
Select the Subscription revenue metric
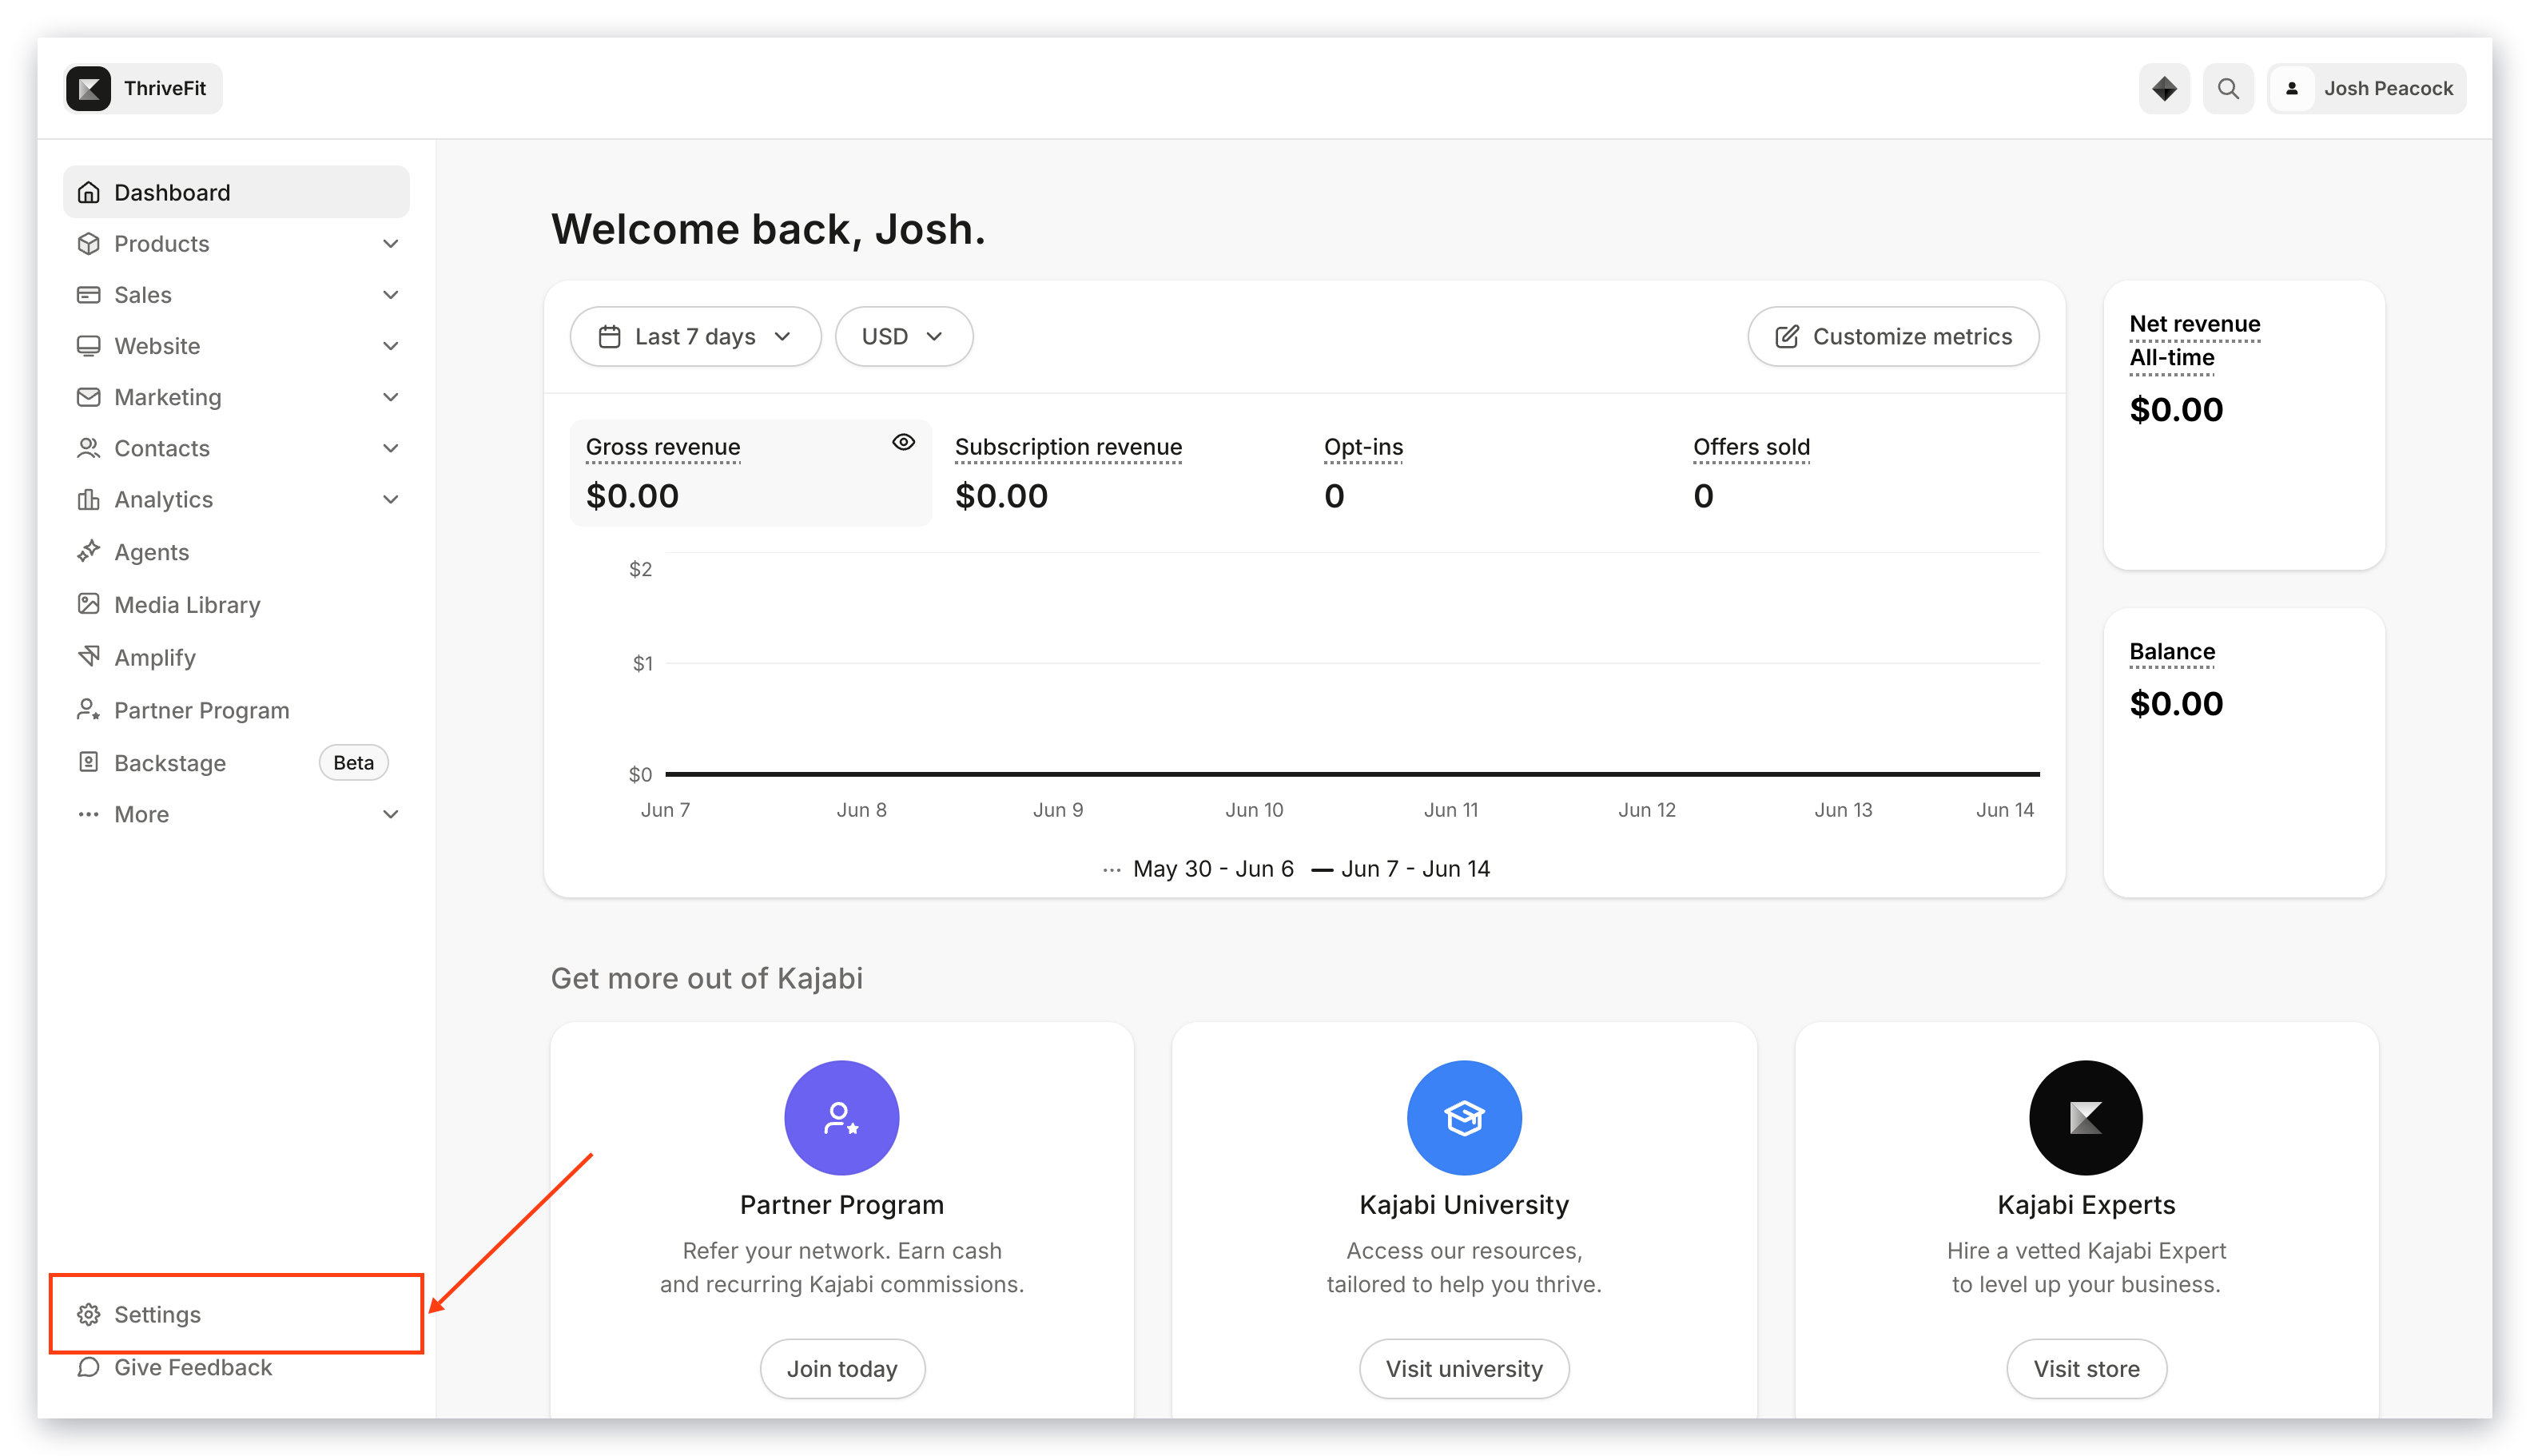tap(1119, 472)
